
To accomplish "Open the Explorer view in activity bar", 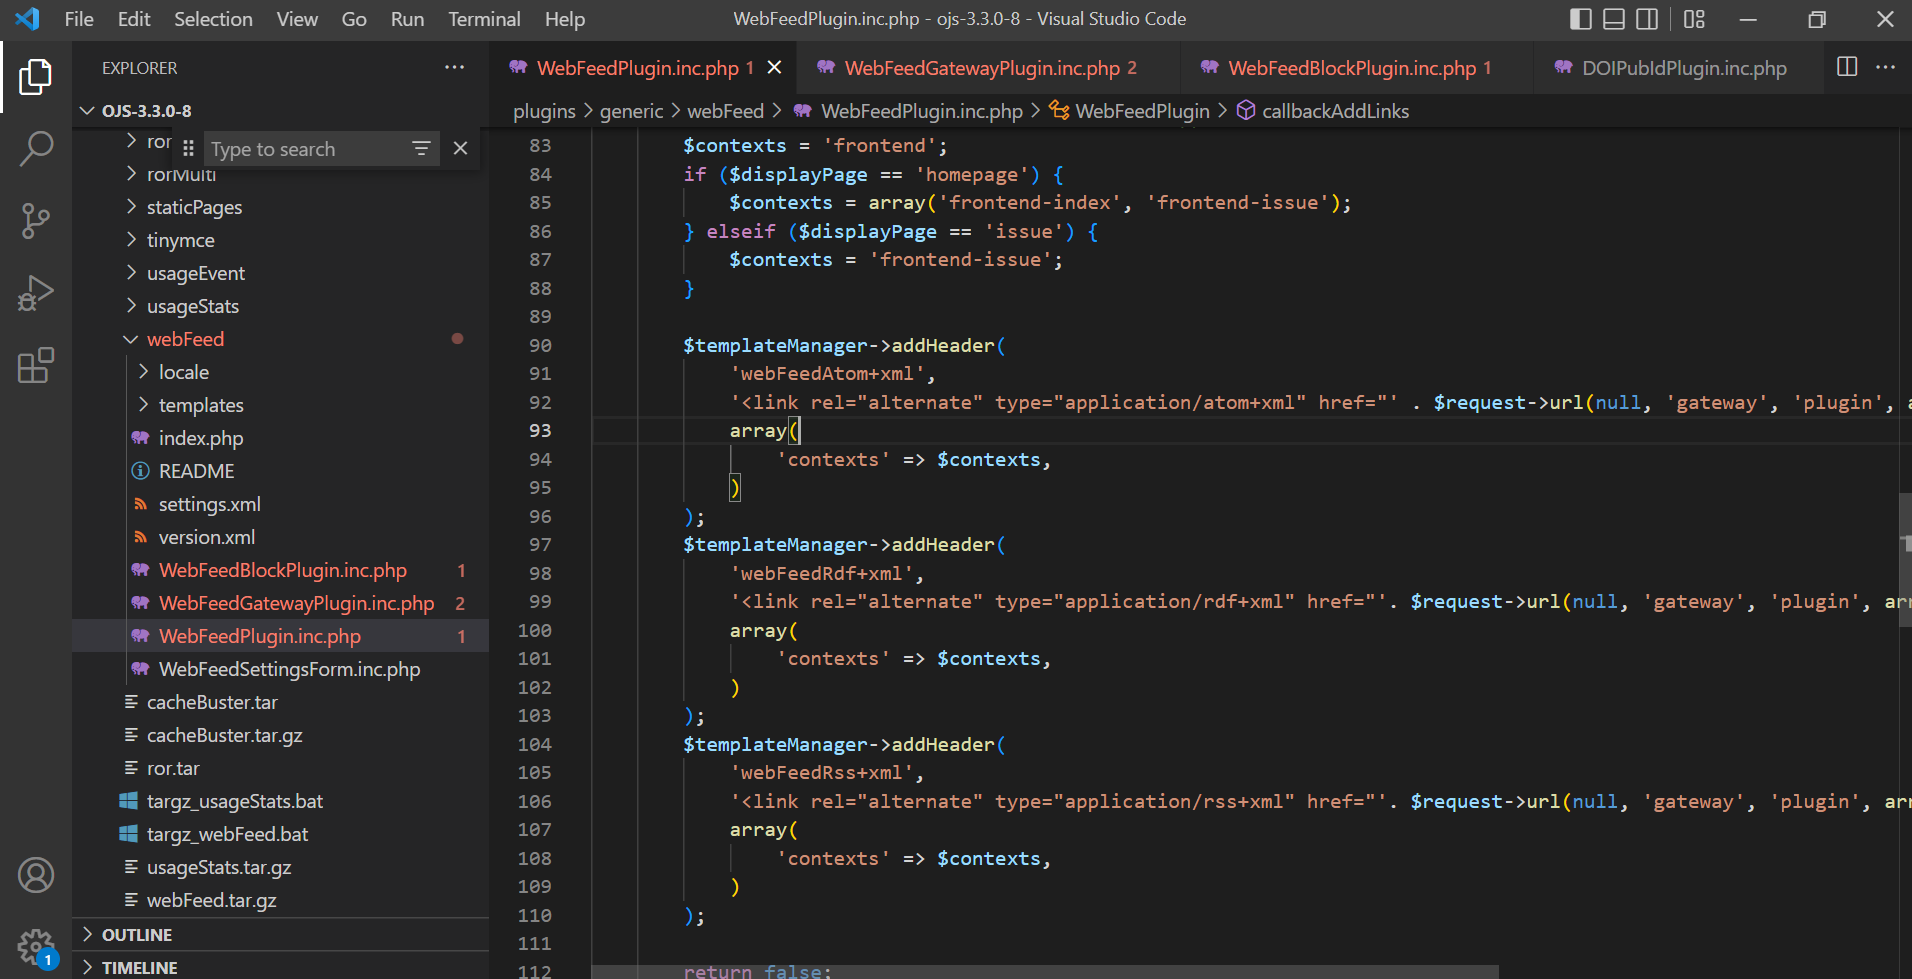I will [x=35, y=77].
